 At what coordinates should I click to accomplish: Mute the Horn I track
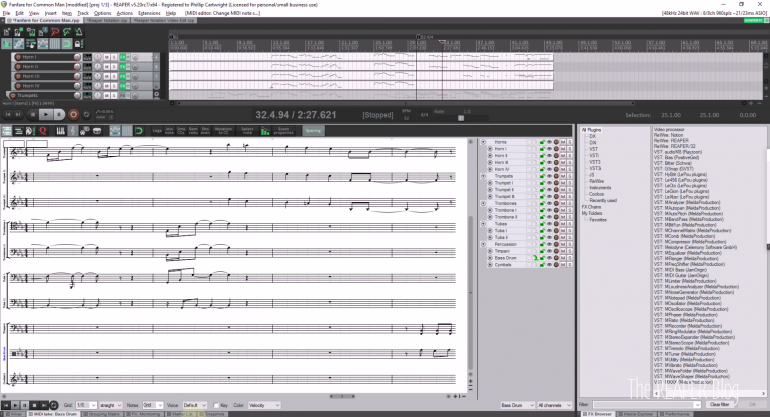pos(107,57)
